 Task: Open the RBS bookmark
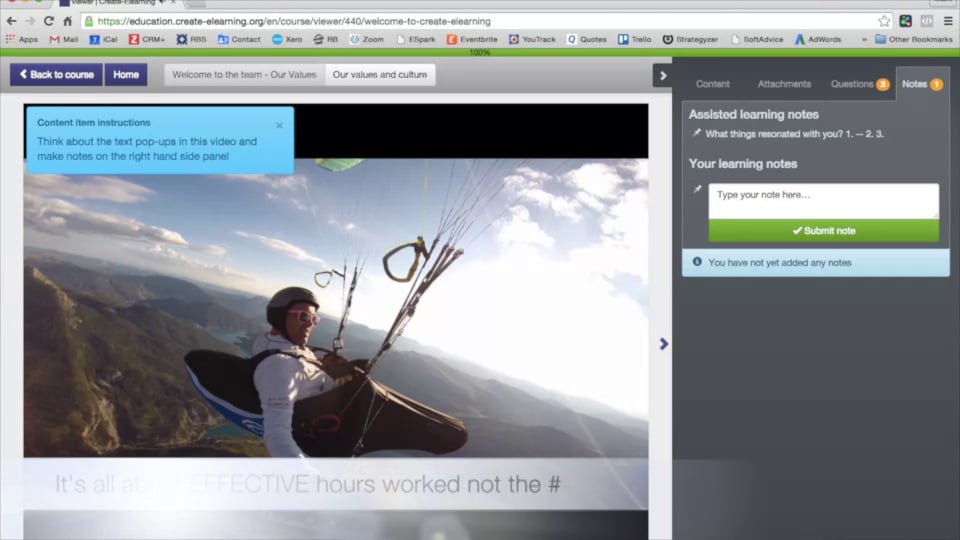(191, 39)
